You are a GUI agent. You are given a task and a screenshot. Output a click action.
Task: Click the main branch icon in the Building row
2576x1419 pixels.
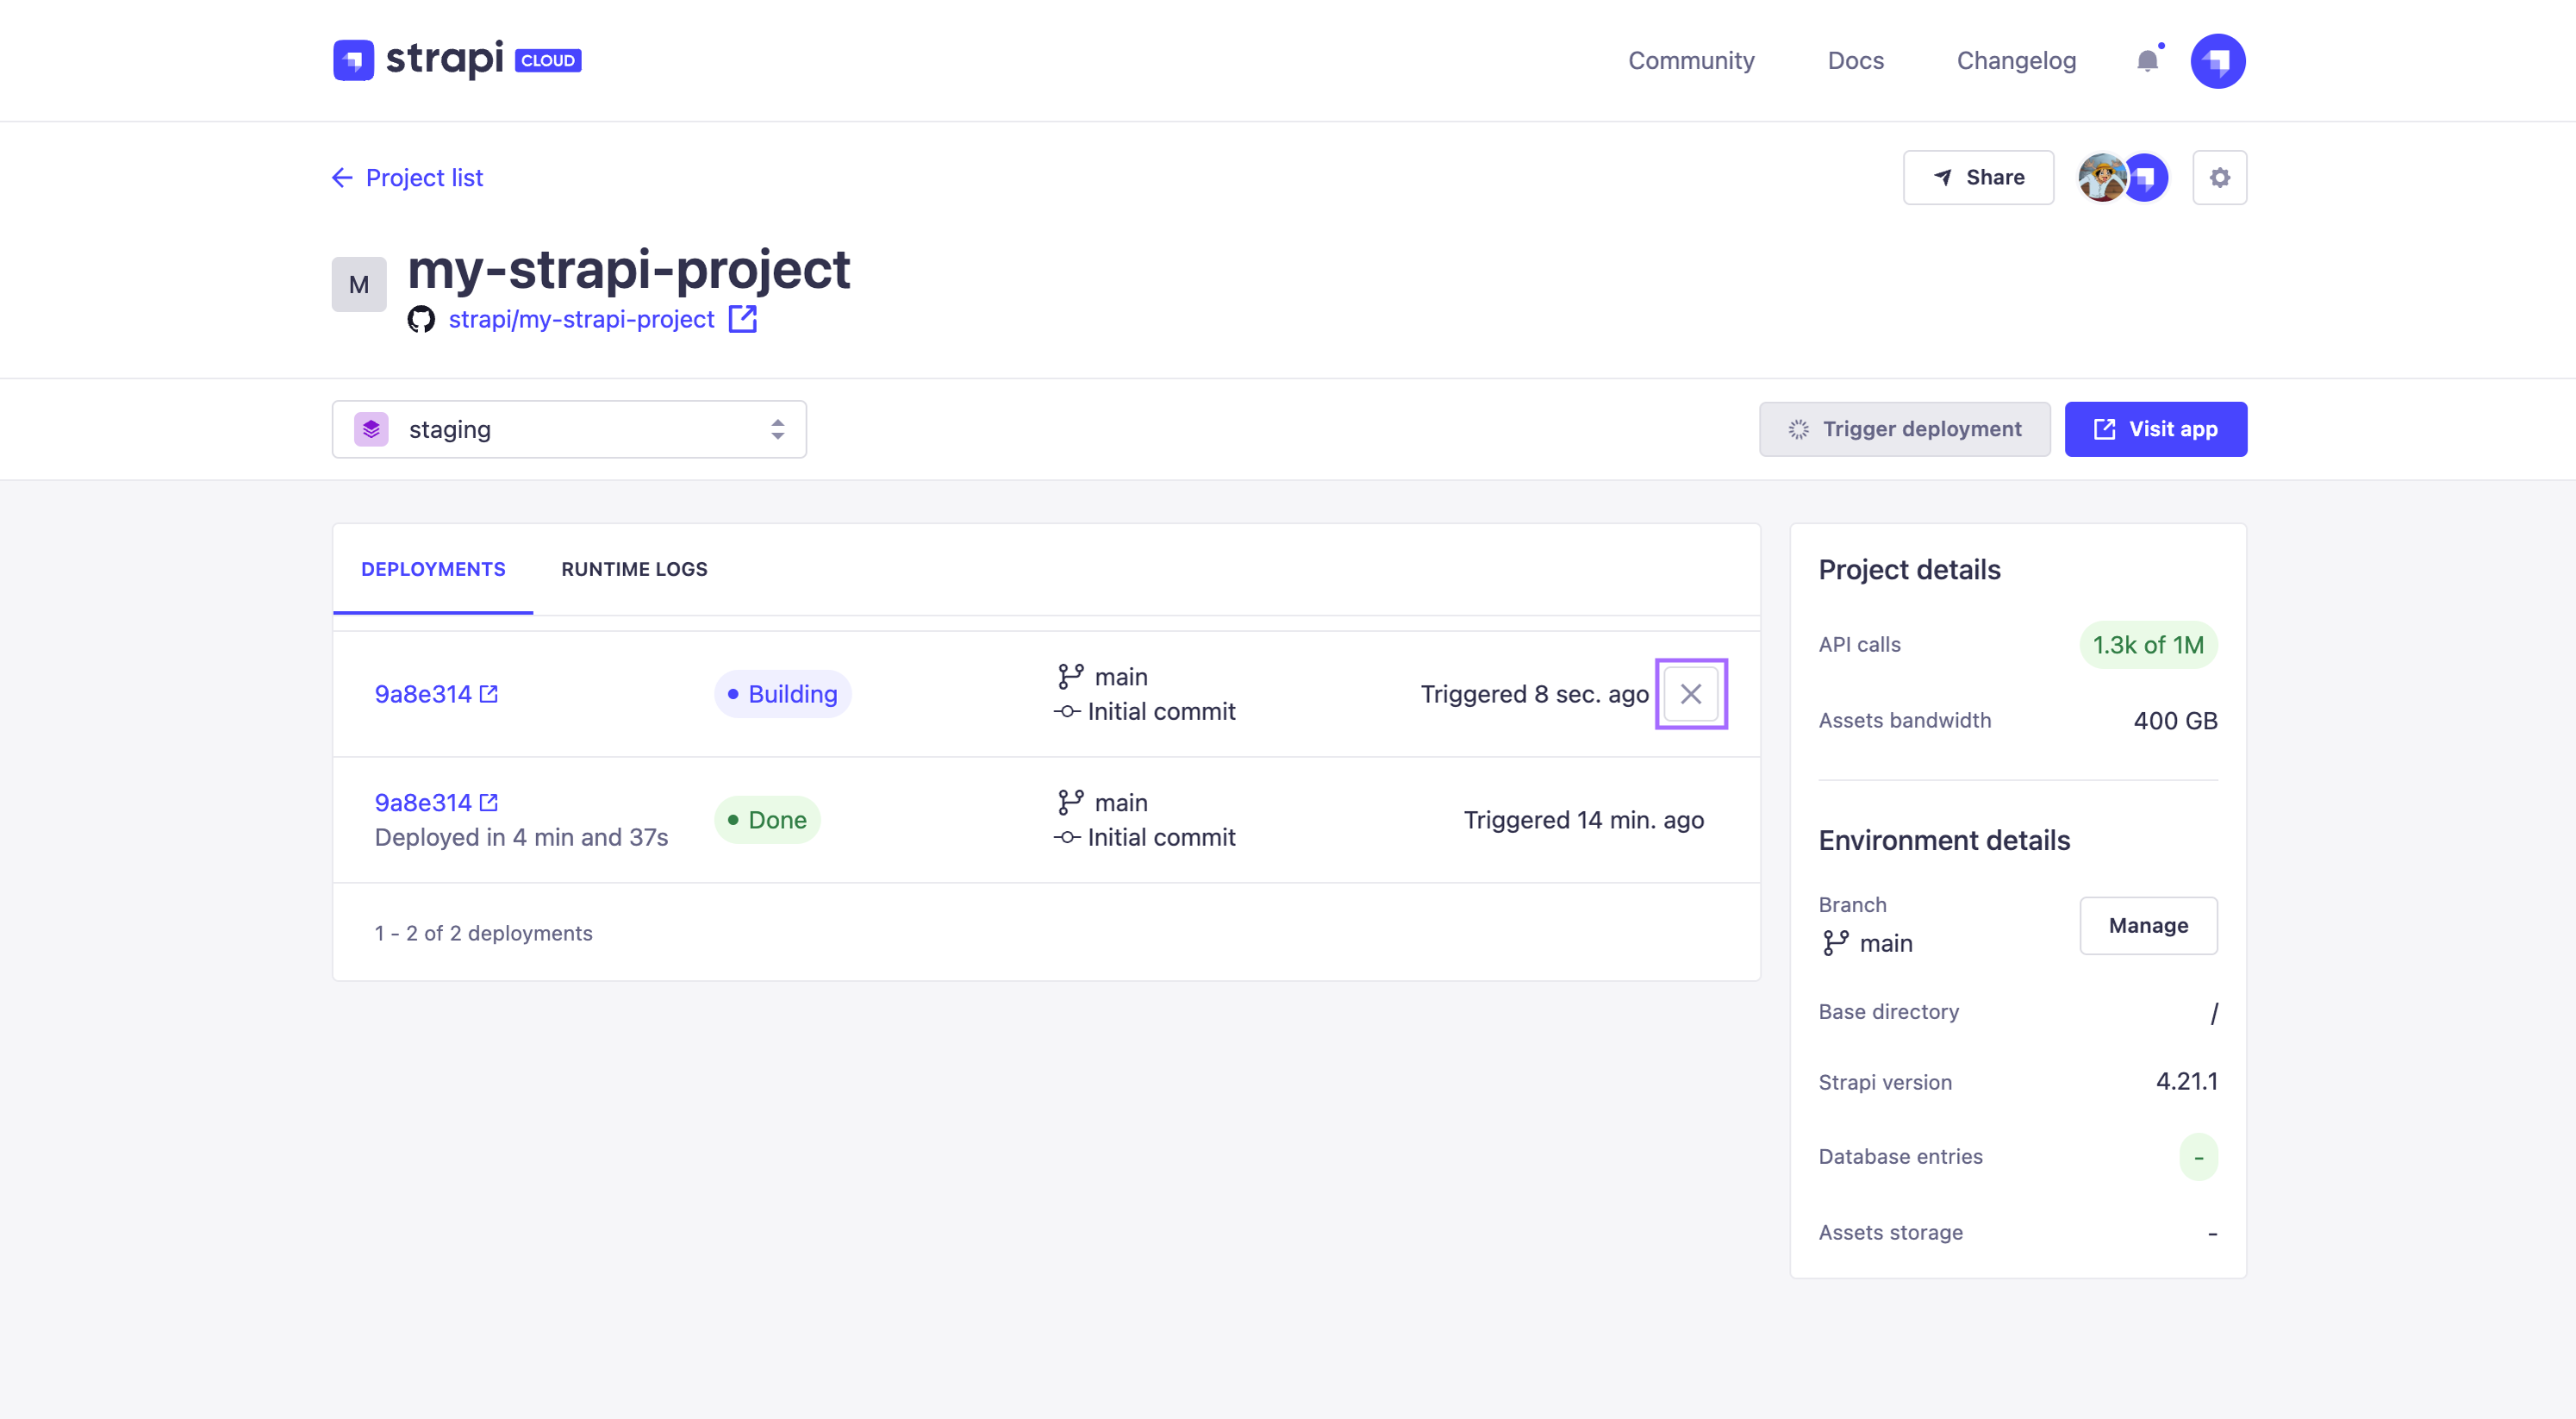click(1070, 677)
